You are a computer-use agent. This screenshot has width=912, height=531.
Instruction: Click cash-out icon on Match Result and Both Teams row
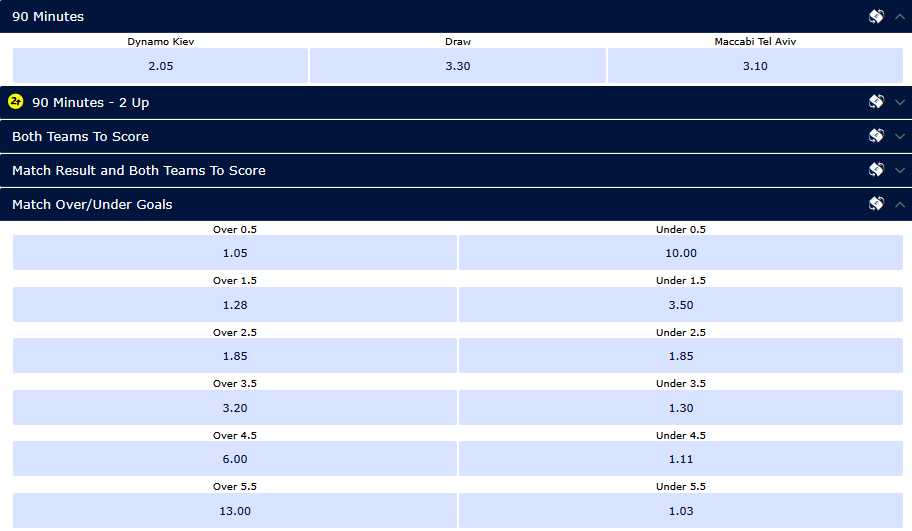click(876, 170)
